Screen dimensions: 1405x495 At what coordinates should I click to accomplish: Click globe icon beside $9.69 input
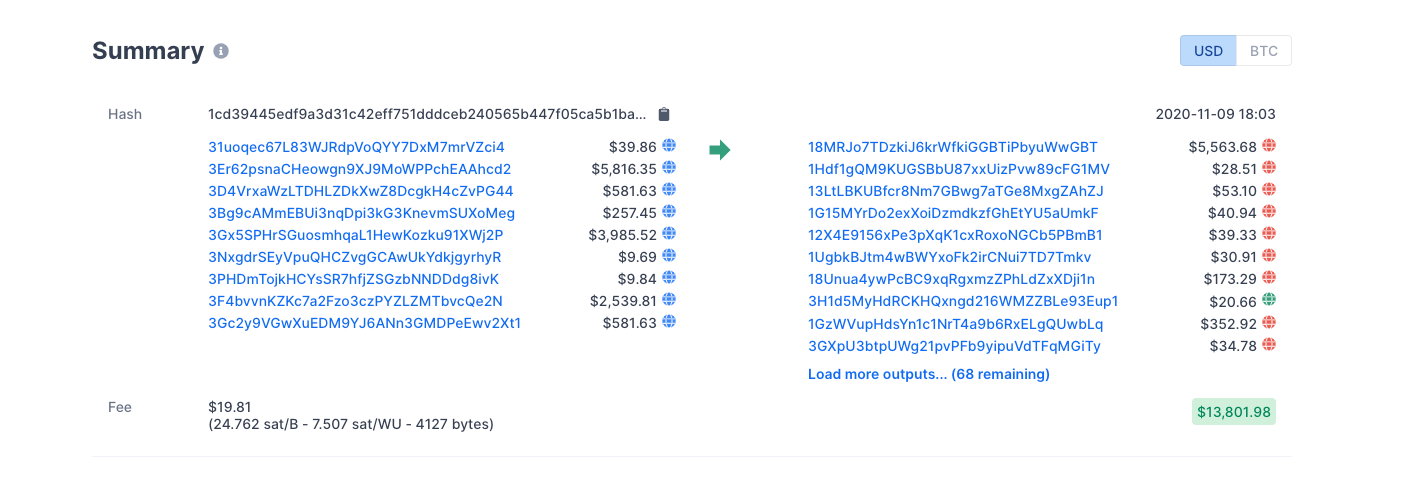tap(670, 256)
